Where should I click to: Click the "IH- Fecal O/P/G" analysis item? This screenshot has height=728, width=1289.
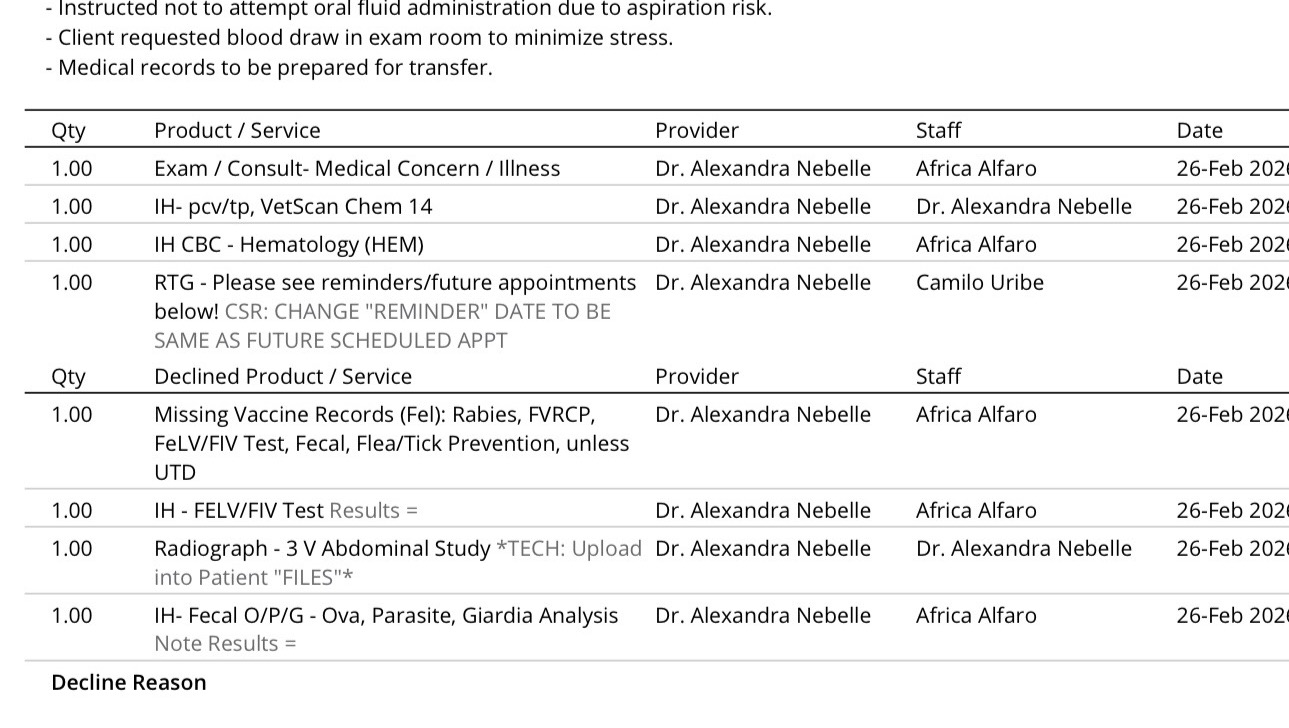point(385,616)
